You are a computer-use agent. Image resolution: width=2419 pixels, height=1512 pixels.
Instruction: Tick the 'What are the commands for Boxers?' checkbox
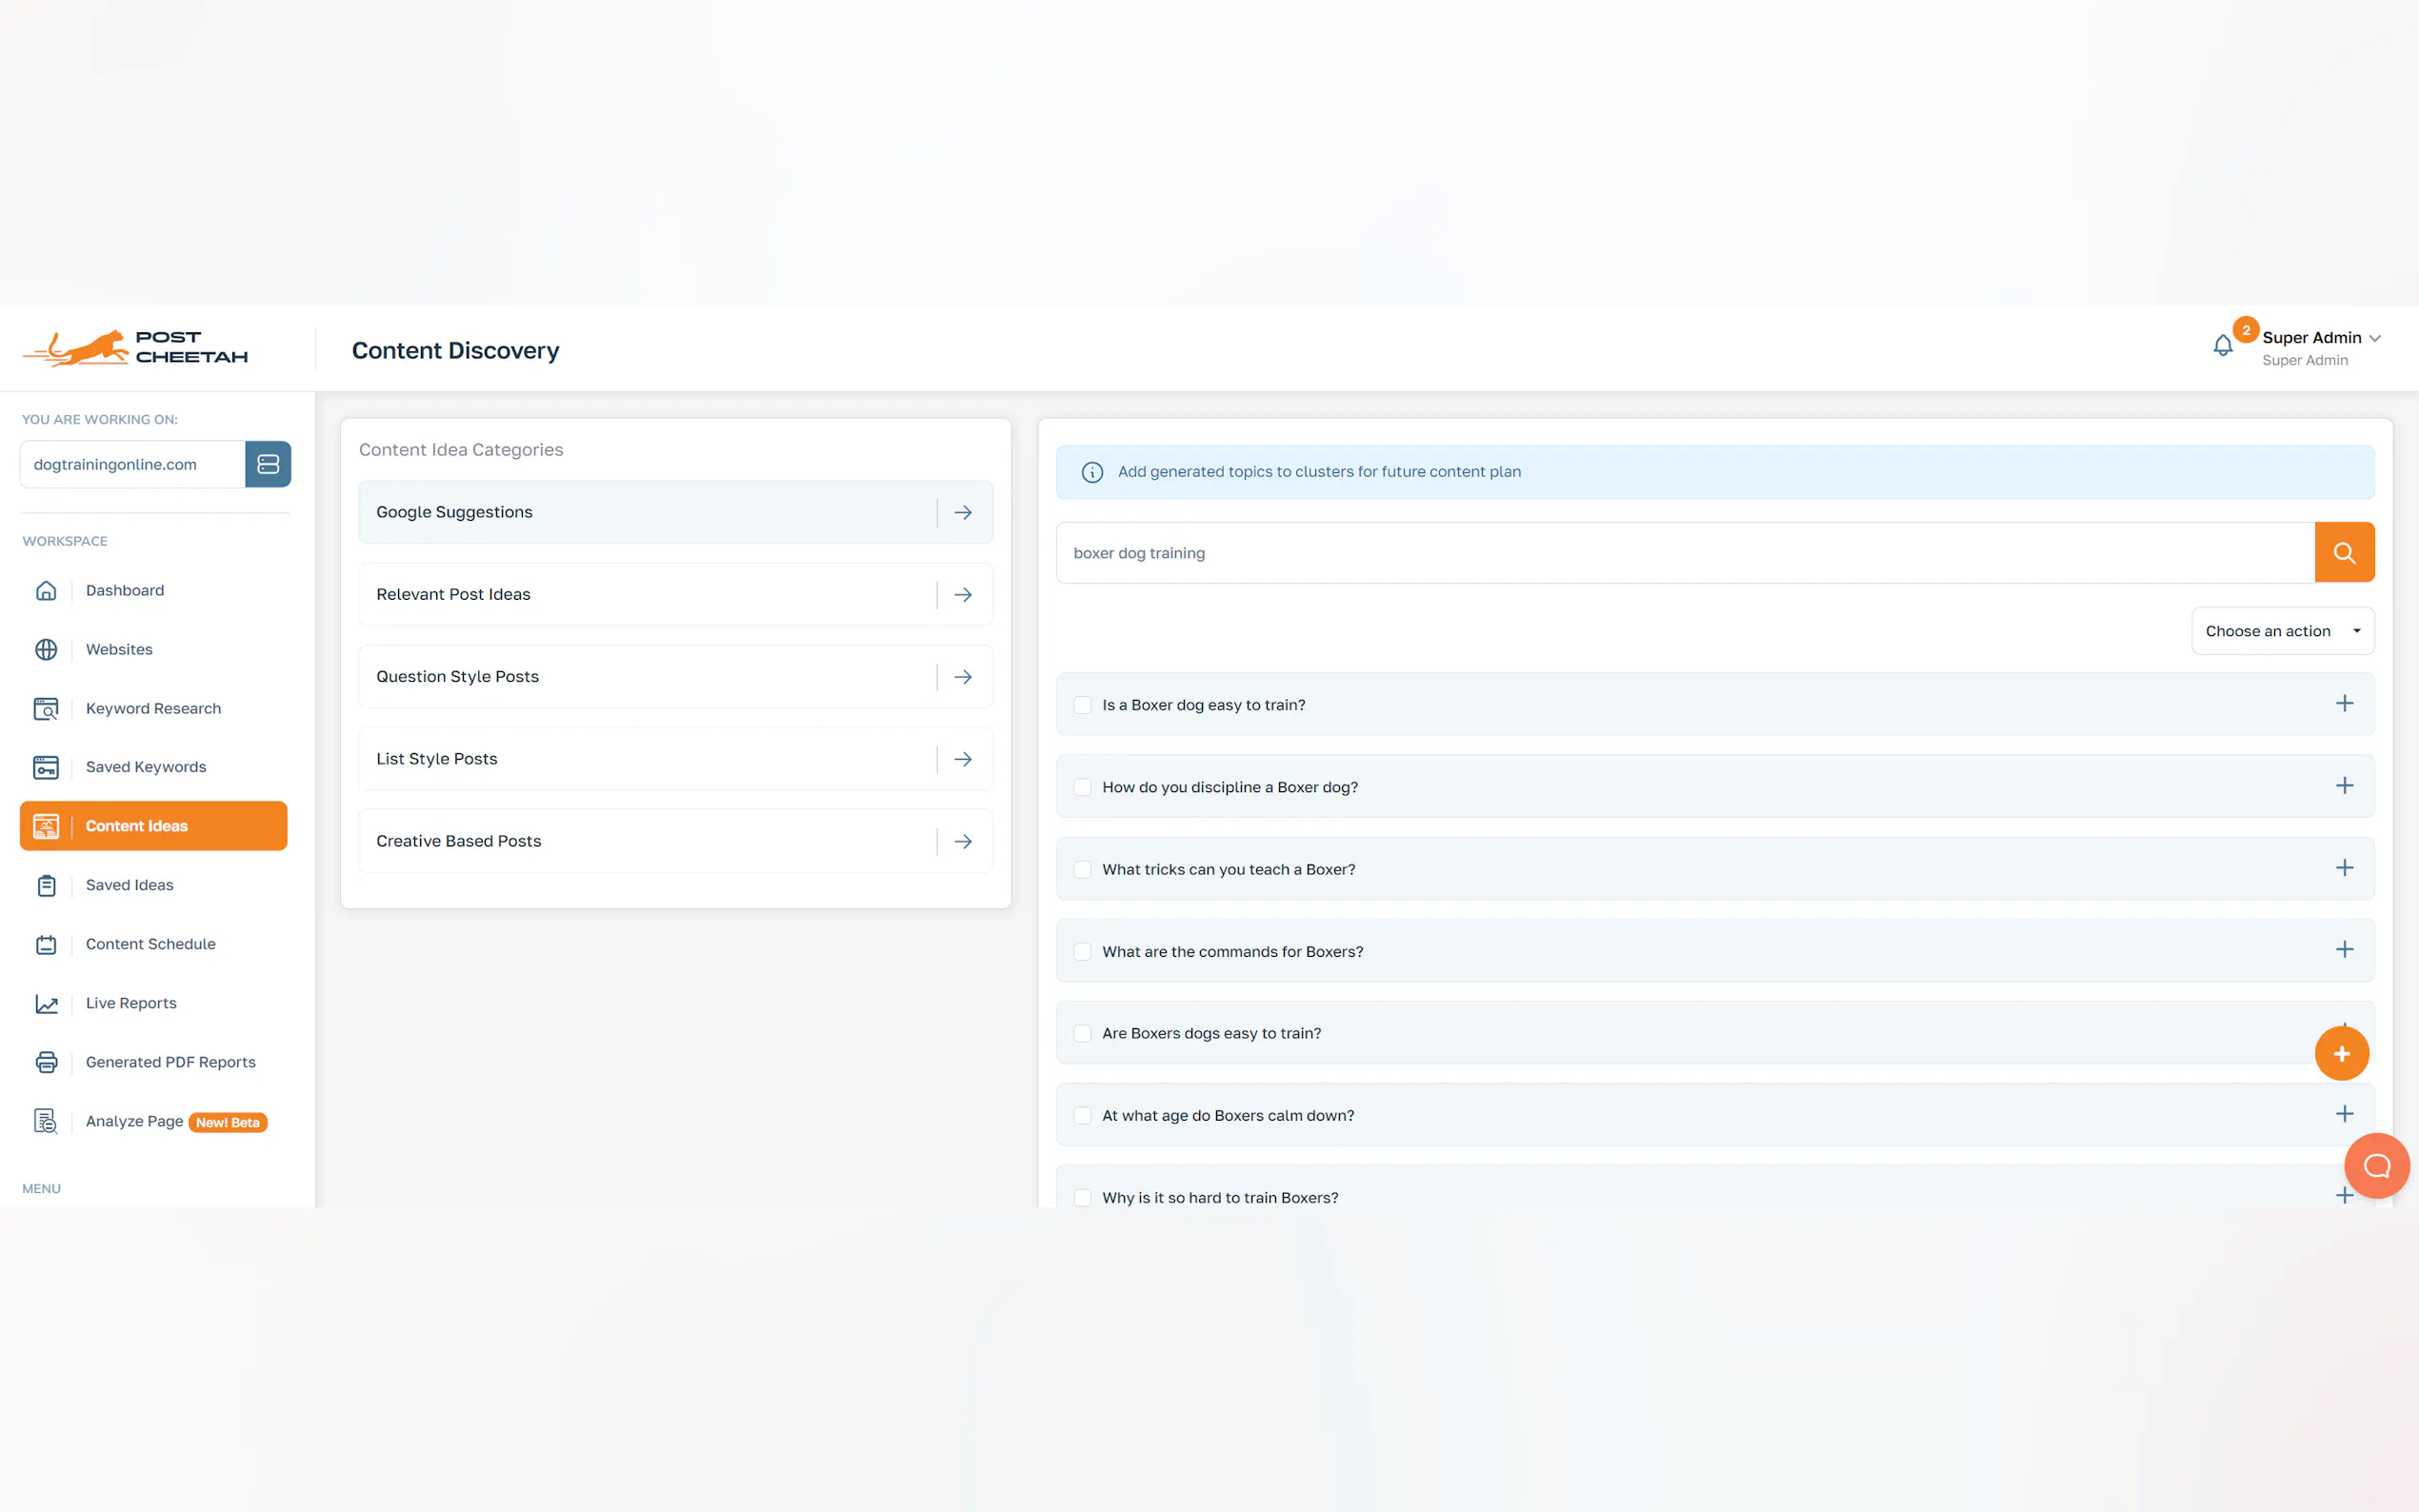(1082, 951)
